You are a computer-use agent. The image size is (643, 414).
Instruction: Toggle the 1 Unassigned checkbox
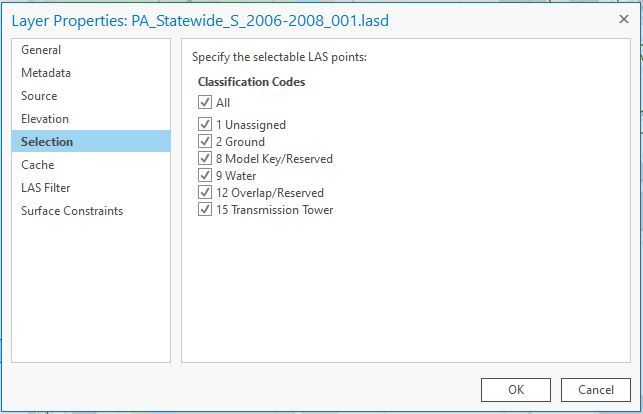[205, 125]
